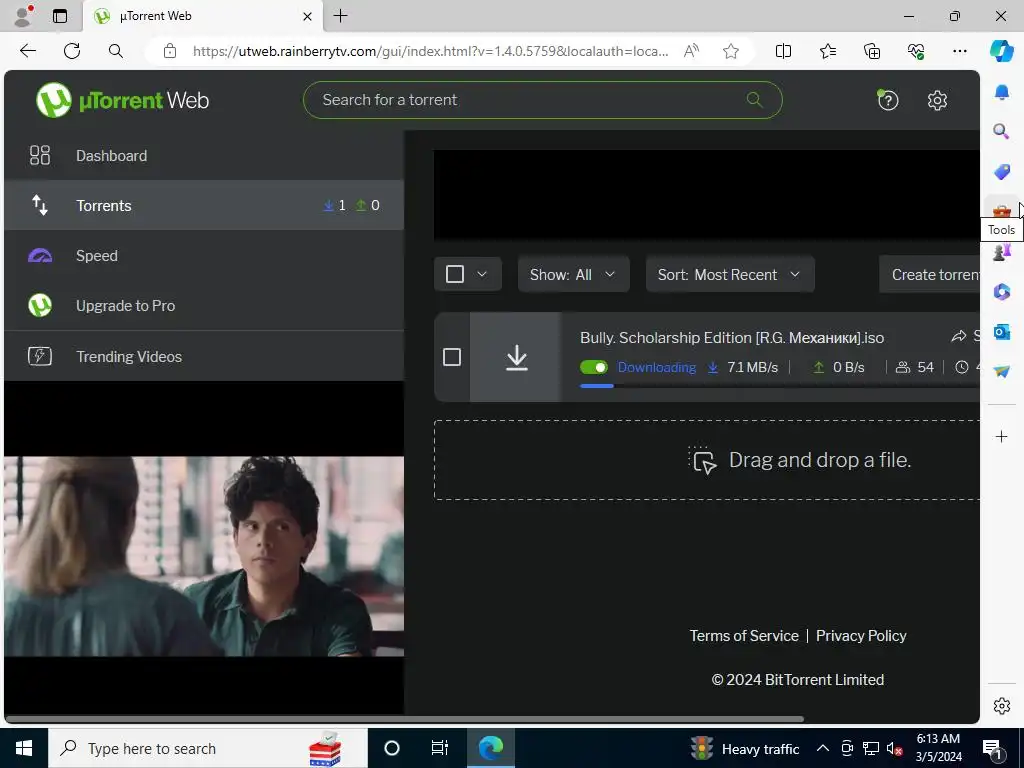Click the Edge icon on the taskbar
The image size is (1024, 768).
click(490, 748)
